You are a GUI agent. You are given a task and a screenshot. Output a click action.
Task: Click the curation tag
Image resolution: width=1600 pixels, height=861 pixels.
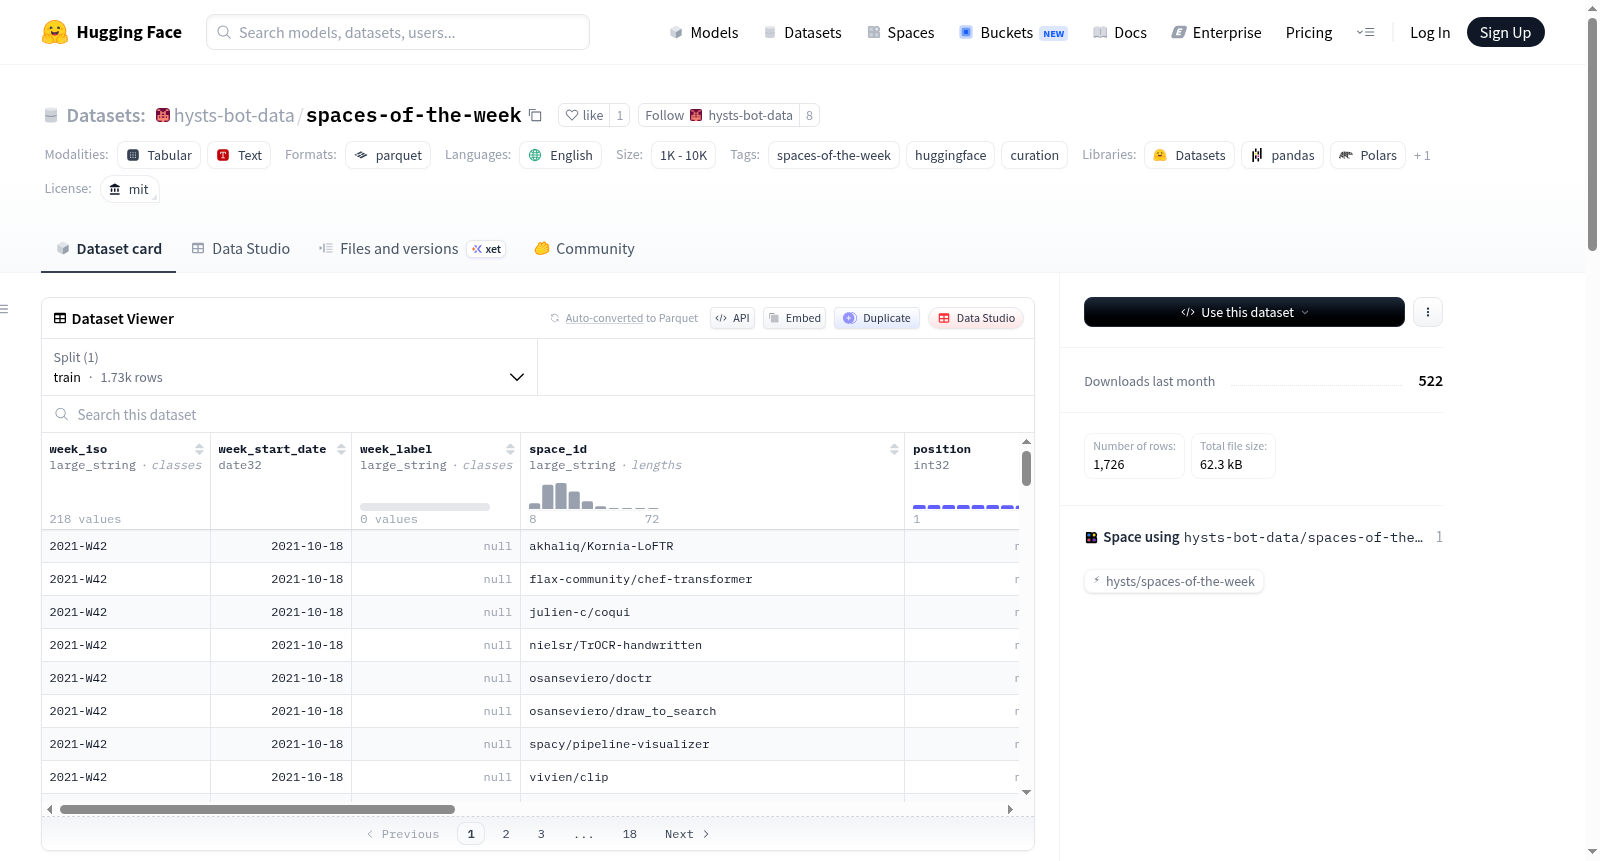tap(1034, 155)
